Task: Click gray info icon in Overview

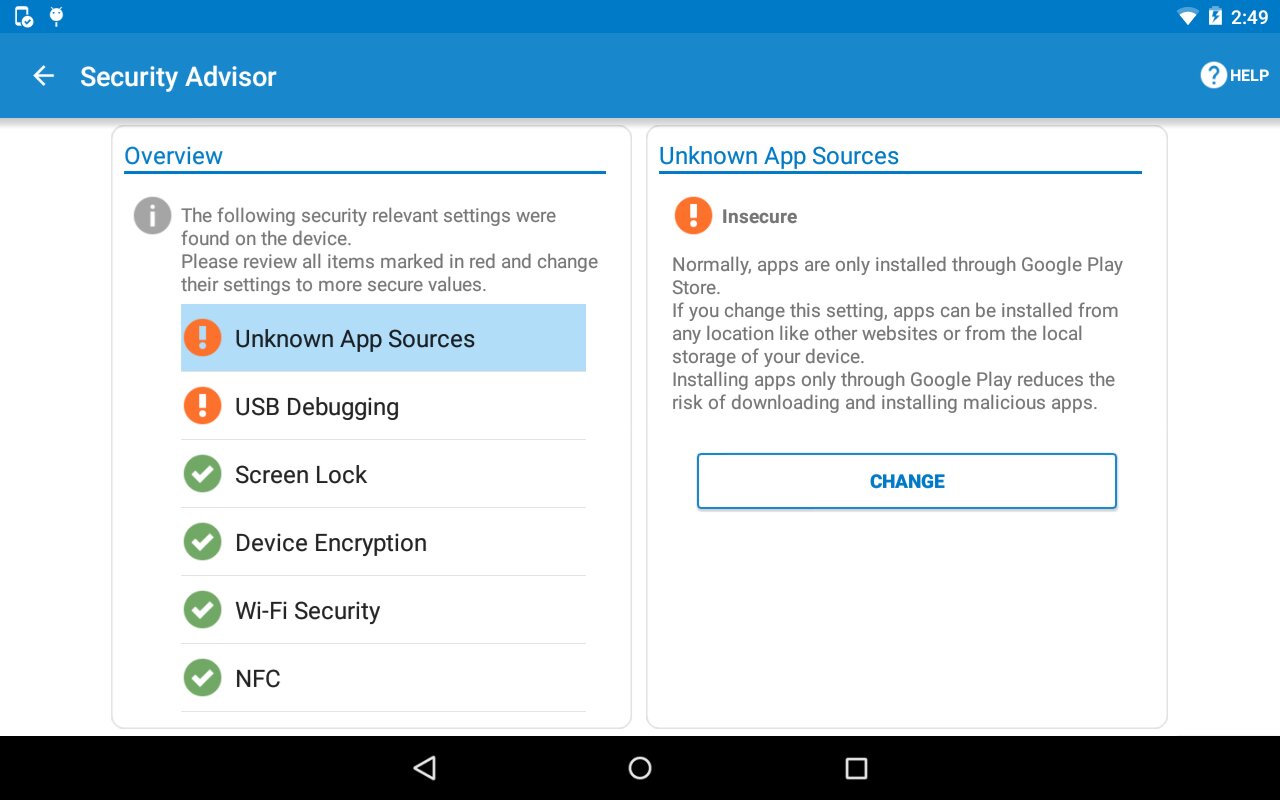Action: click(x=152, y=215)
